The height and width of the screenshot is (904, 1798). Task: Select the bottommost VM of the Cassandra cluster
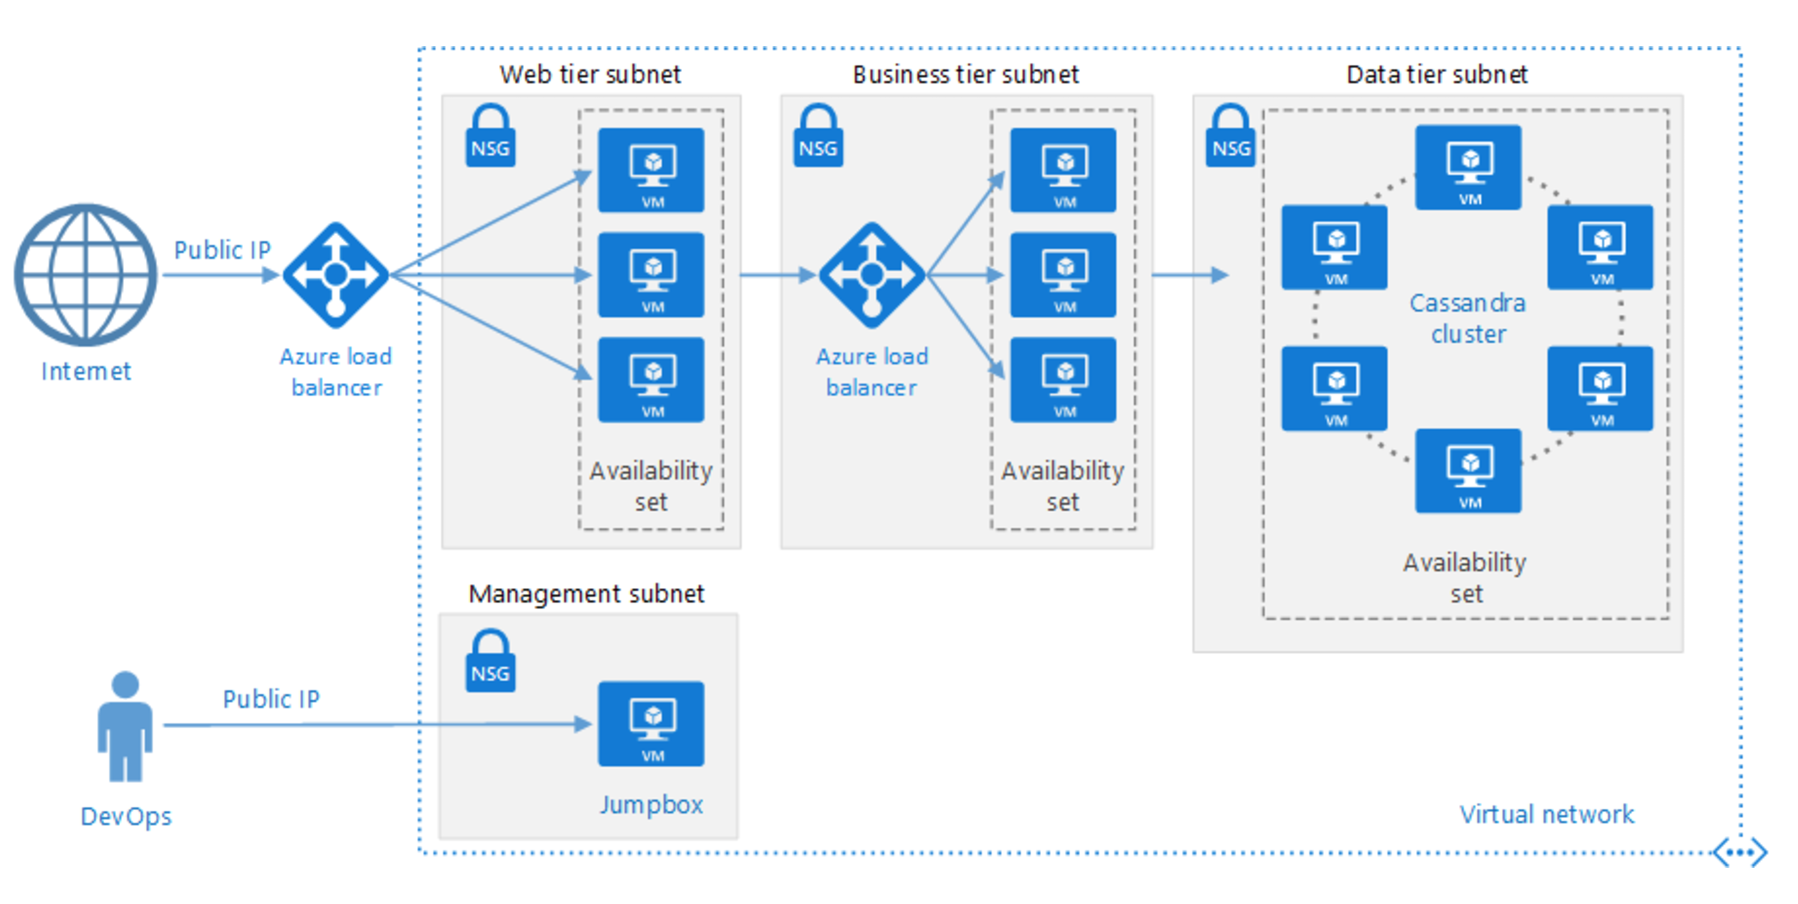(1468, 471)
